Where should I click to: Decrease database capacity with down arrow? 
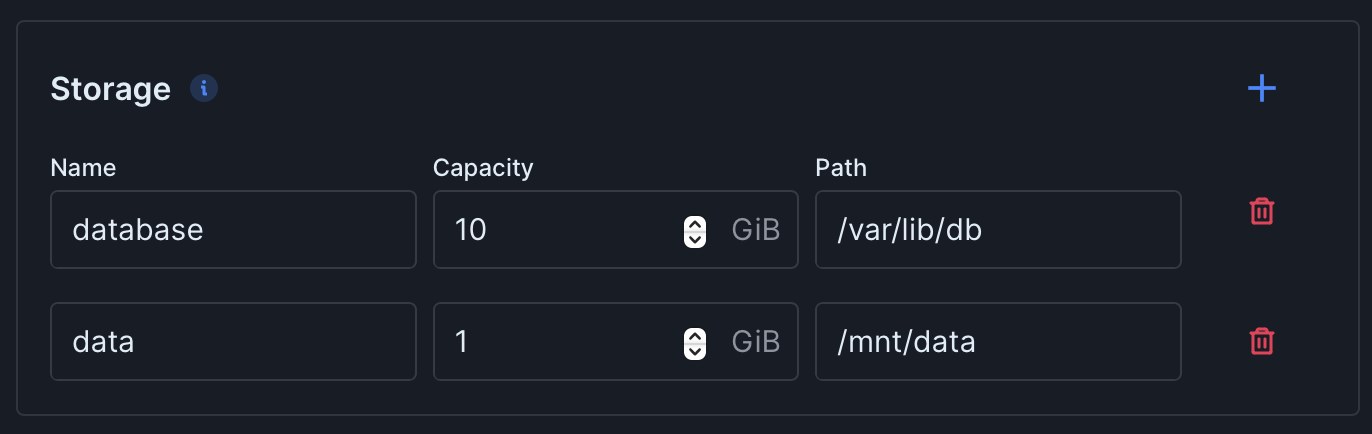(694, 238)
